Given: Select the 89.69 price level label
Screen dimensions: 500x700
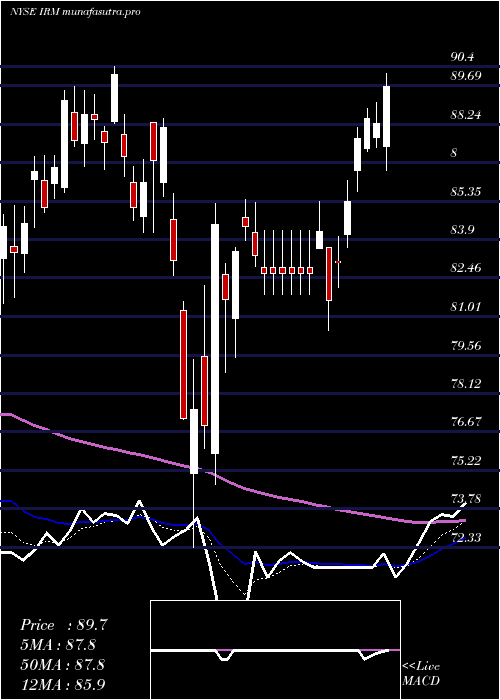Looking at the screenshot, I should tap(466, 76).
